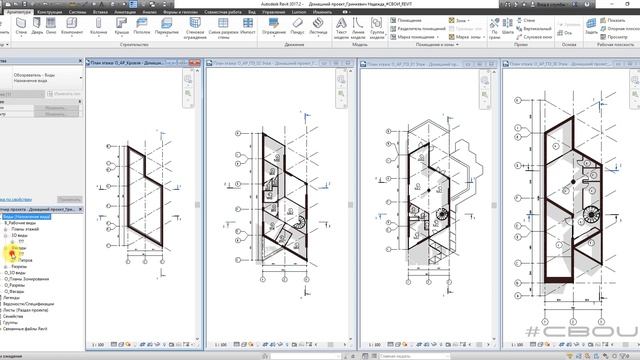
Task: Choose the Компонент tool in ribbon
Action: point(72,26)
